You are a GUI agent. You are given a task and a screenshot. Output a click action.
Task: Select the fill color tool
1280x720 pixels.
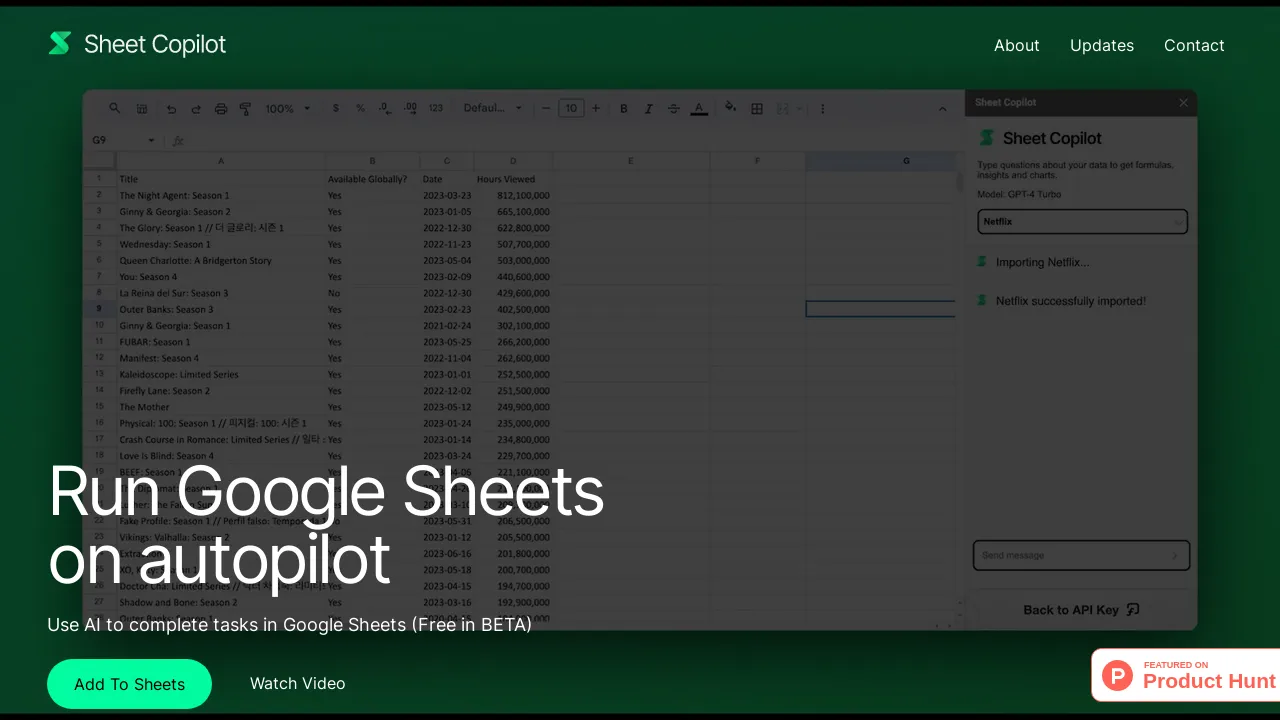(x=729, y=108)
